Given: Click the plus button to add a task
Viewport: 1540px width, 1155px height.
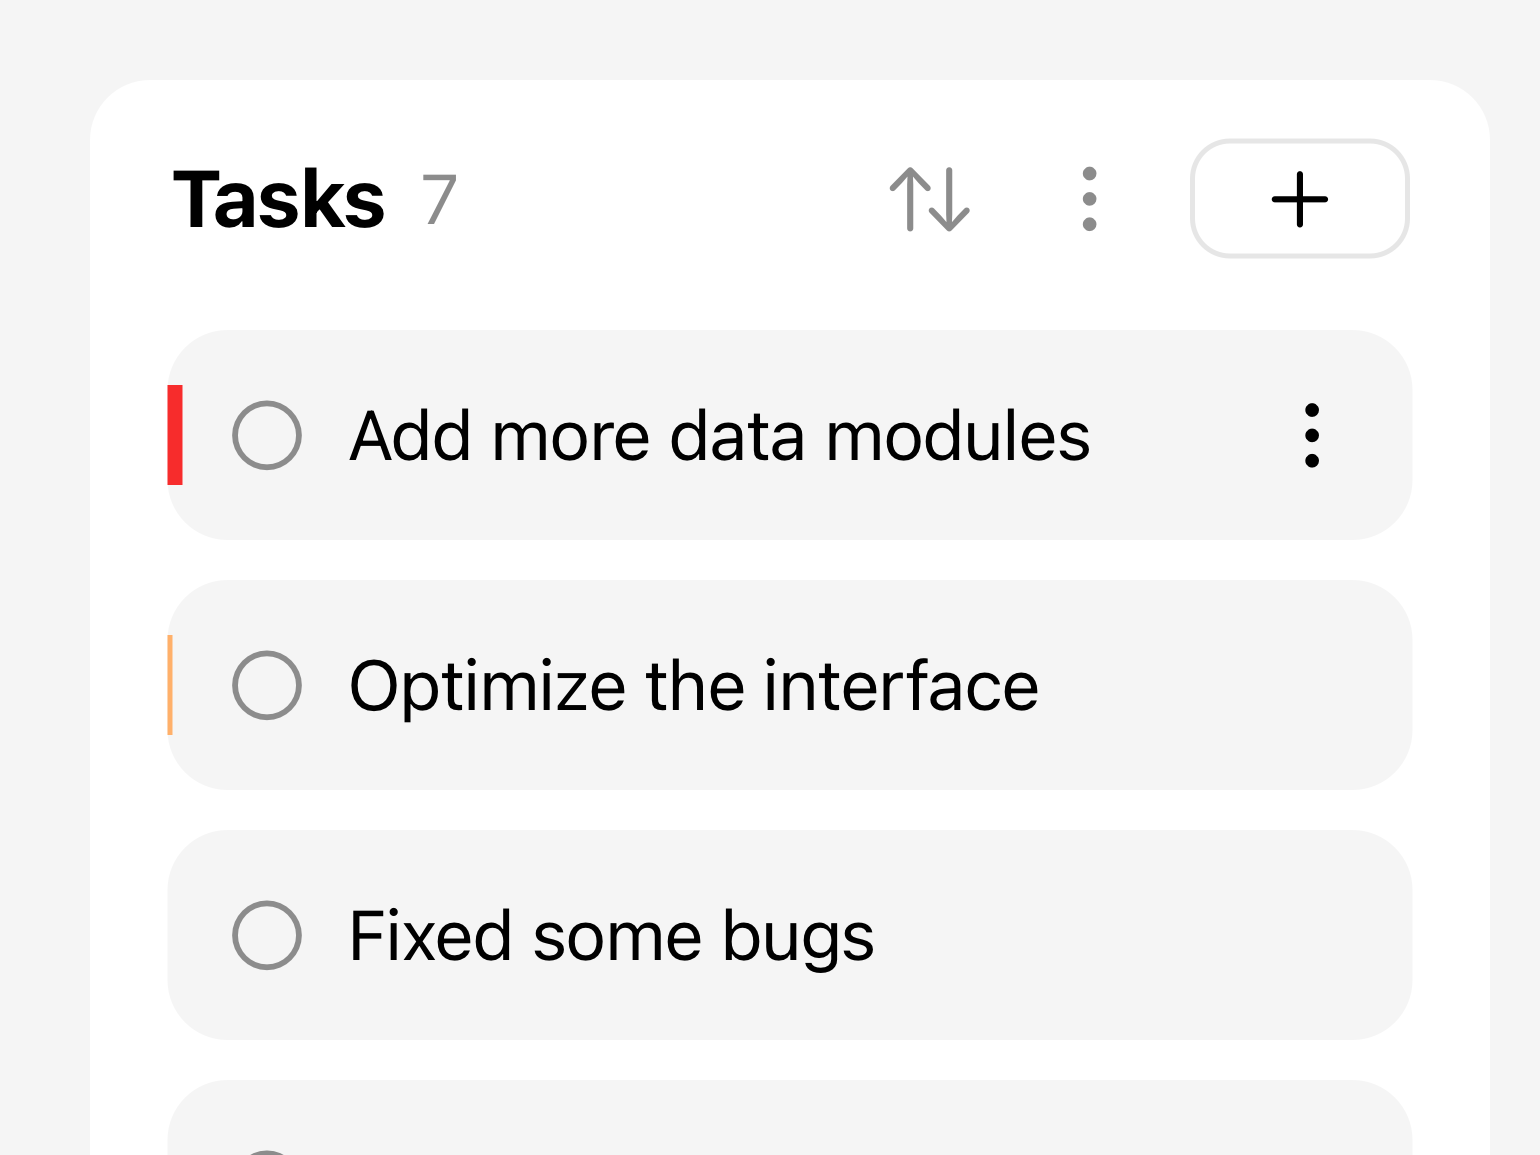Looking at the screenshot, I should (x=1299, y=199).
